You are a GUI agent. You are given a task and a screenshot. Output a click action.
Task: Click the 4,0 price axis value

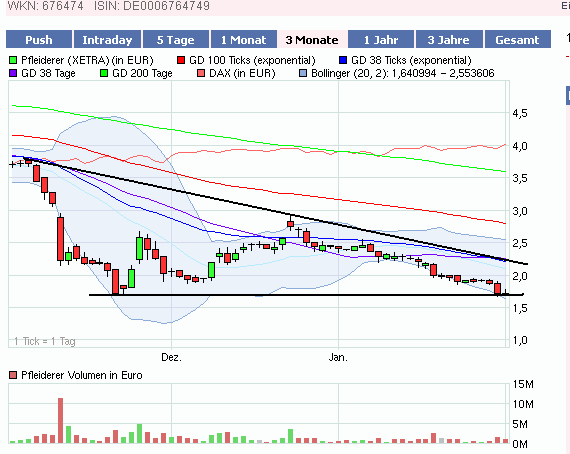pos(520,146)
